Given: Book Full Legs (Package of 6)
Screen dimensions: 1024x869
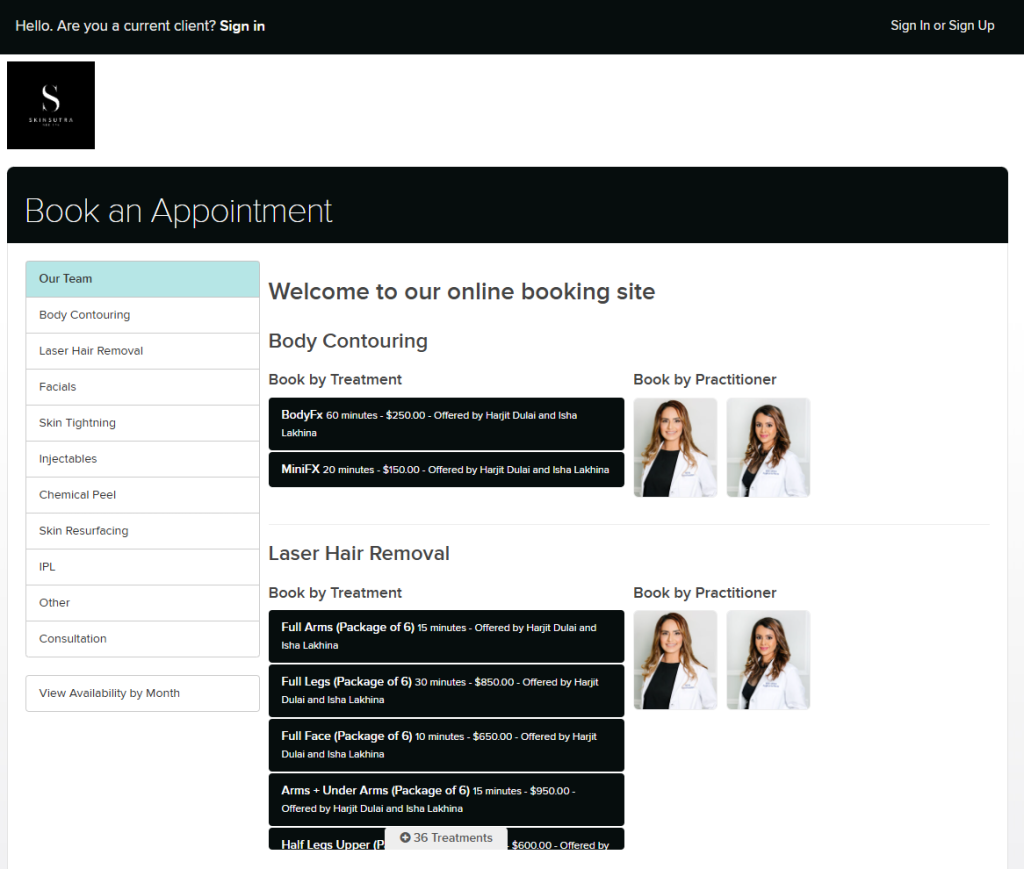Looking at the screenshot, I should click(446, 690).
